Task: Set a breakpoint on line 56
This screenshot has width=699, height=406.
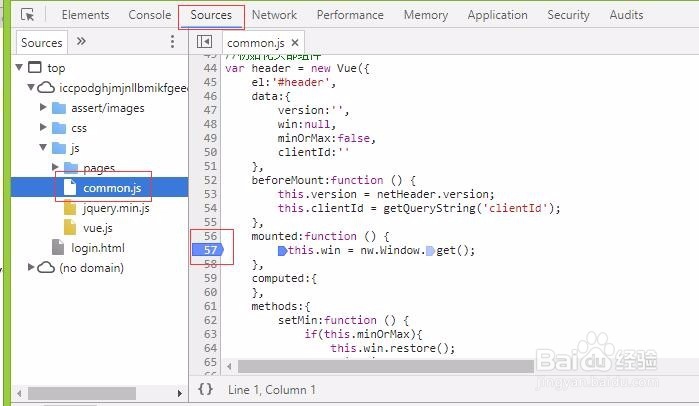Action: point(210,236)
